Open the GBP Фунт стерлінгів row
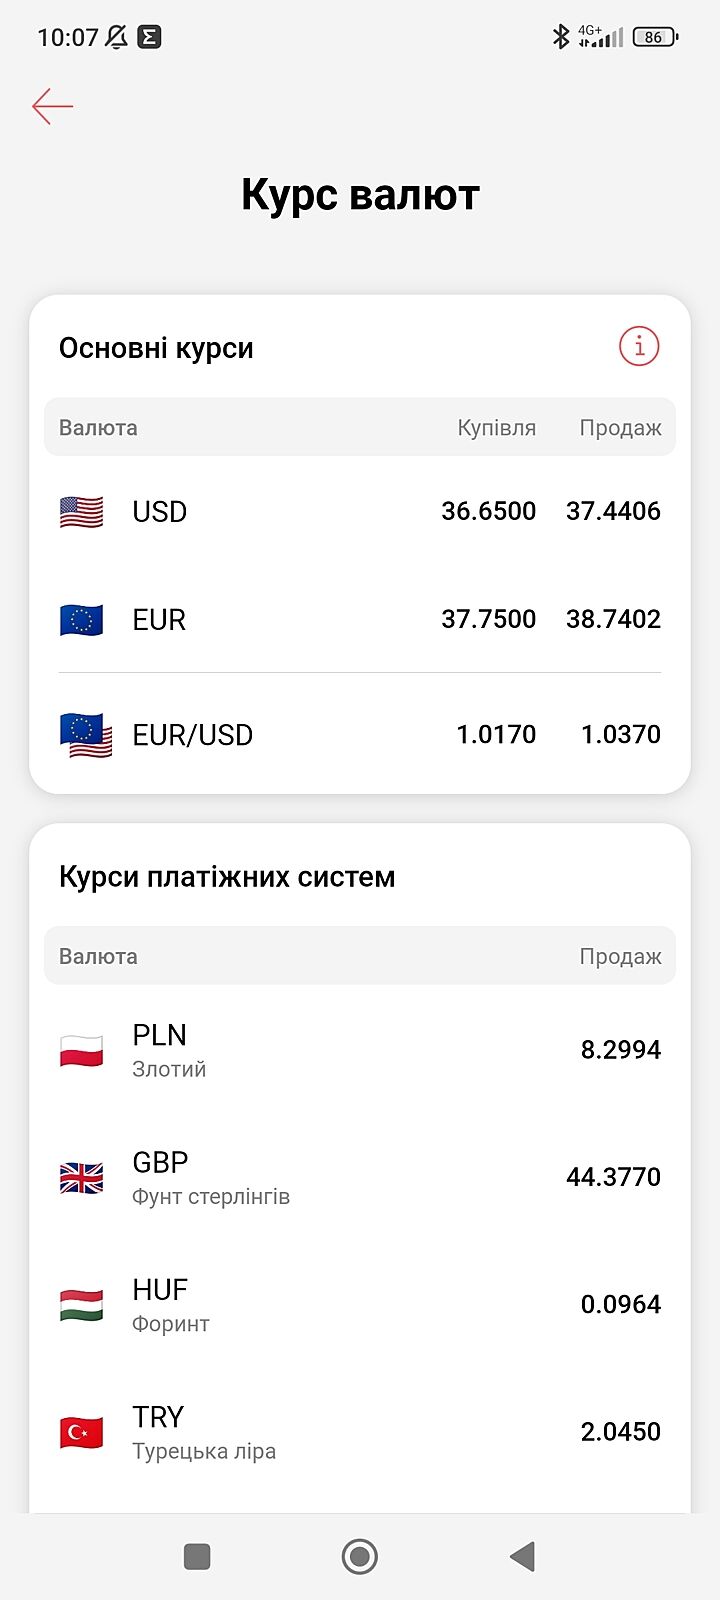 pyautogui.click(x=360, y=1178)
